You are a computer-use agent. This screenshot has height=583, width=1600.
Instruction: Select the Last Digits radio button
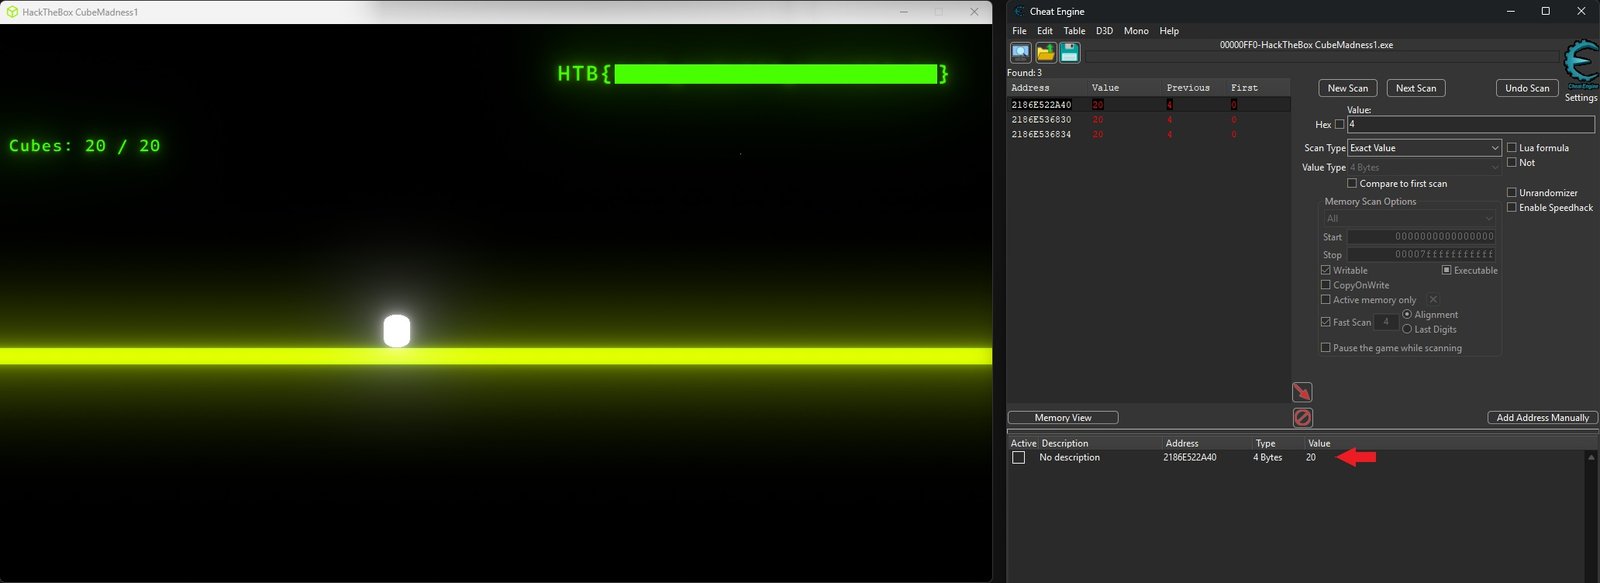pyautogui.click(x=1407, y=329)
